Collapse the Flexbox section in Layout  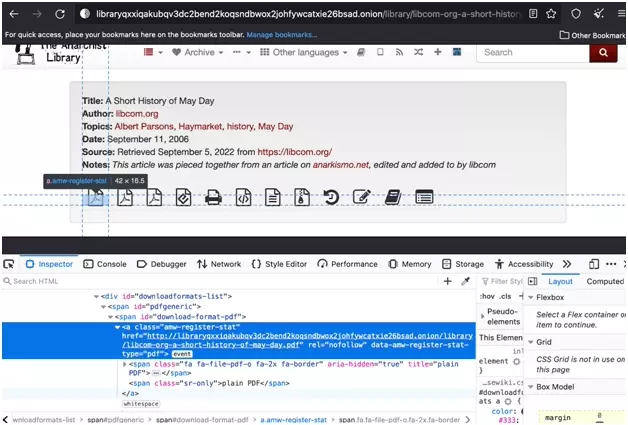pyautogui.click(x=532, y=297)
